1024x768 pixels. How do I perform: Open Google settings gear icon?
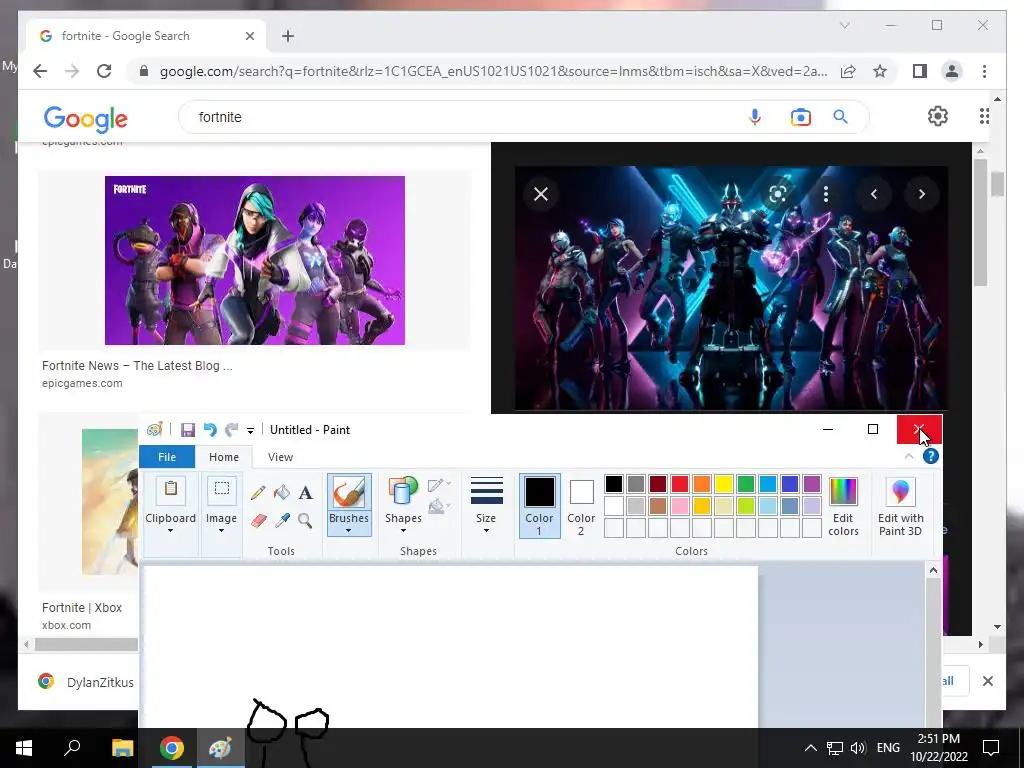[x=938, y=116]
